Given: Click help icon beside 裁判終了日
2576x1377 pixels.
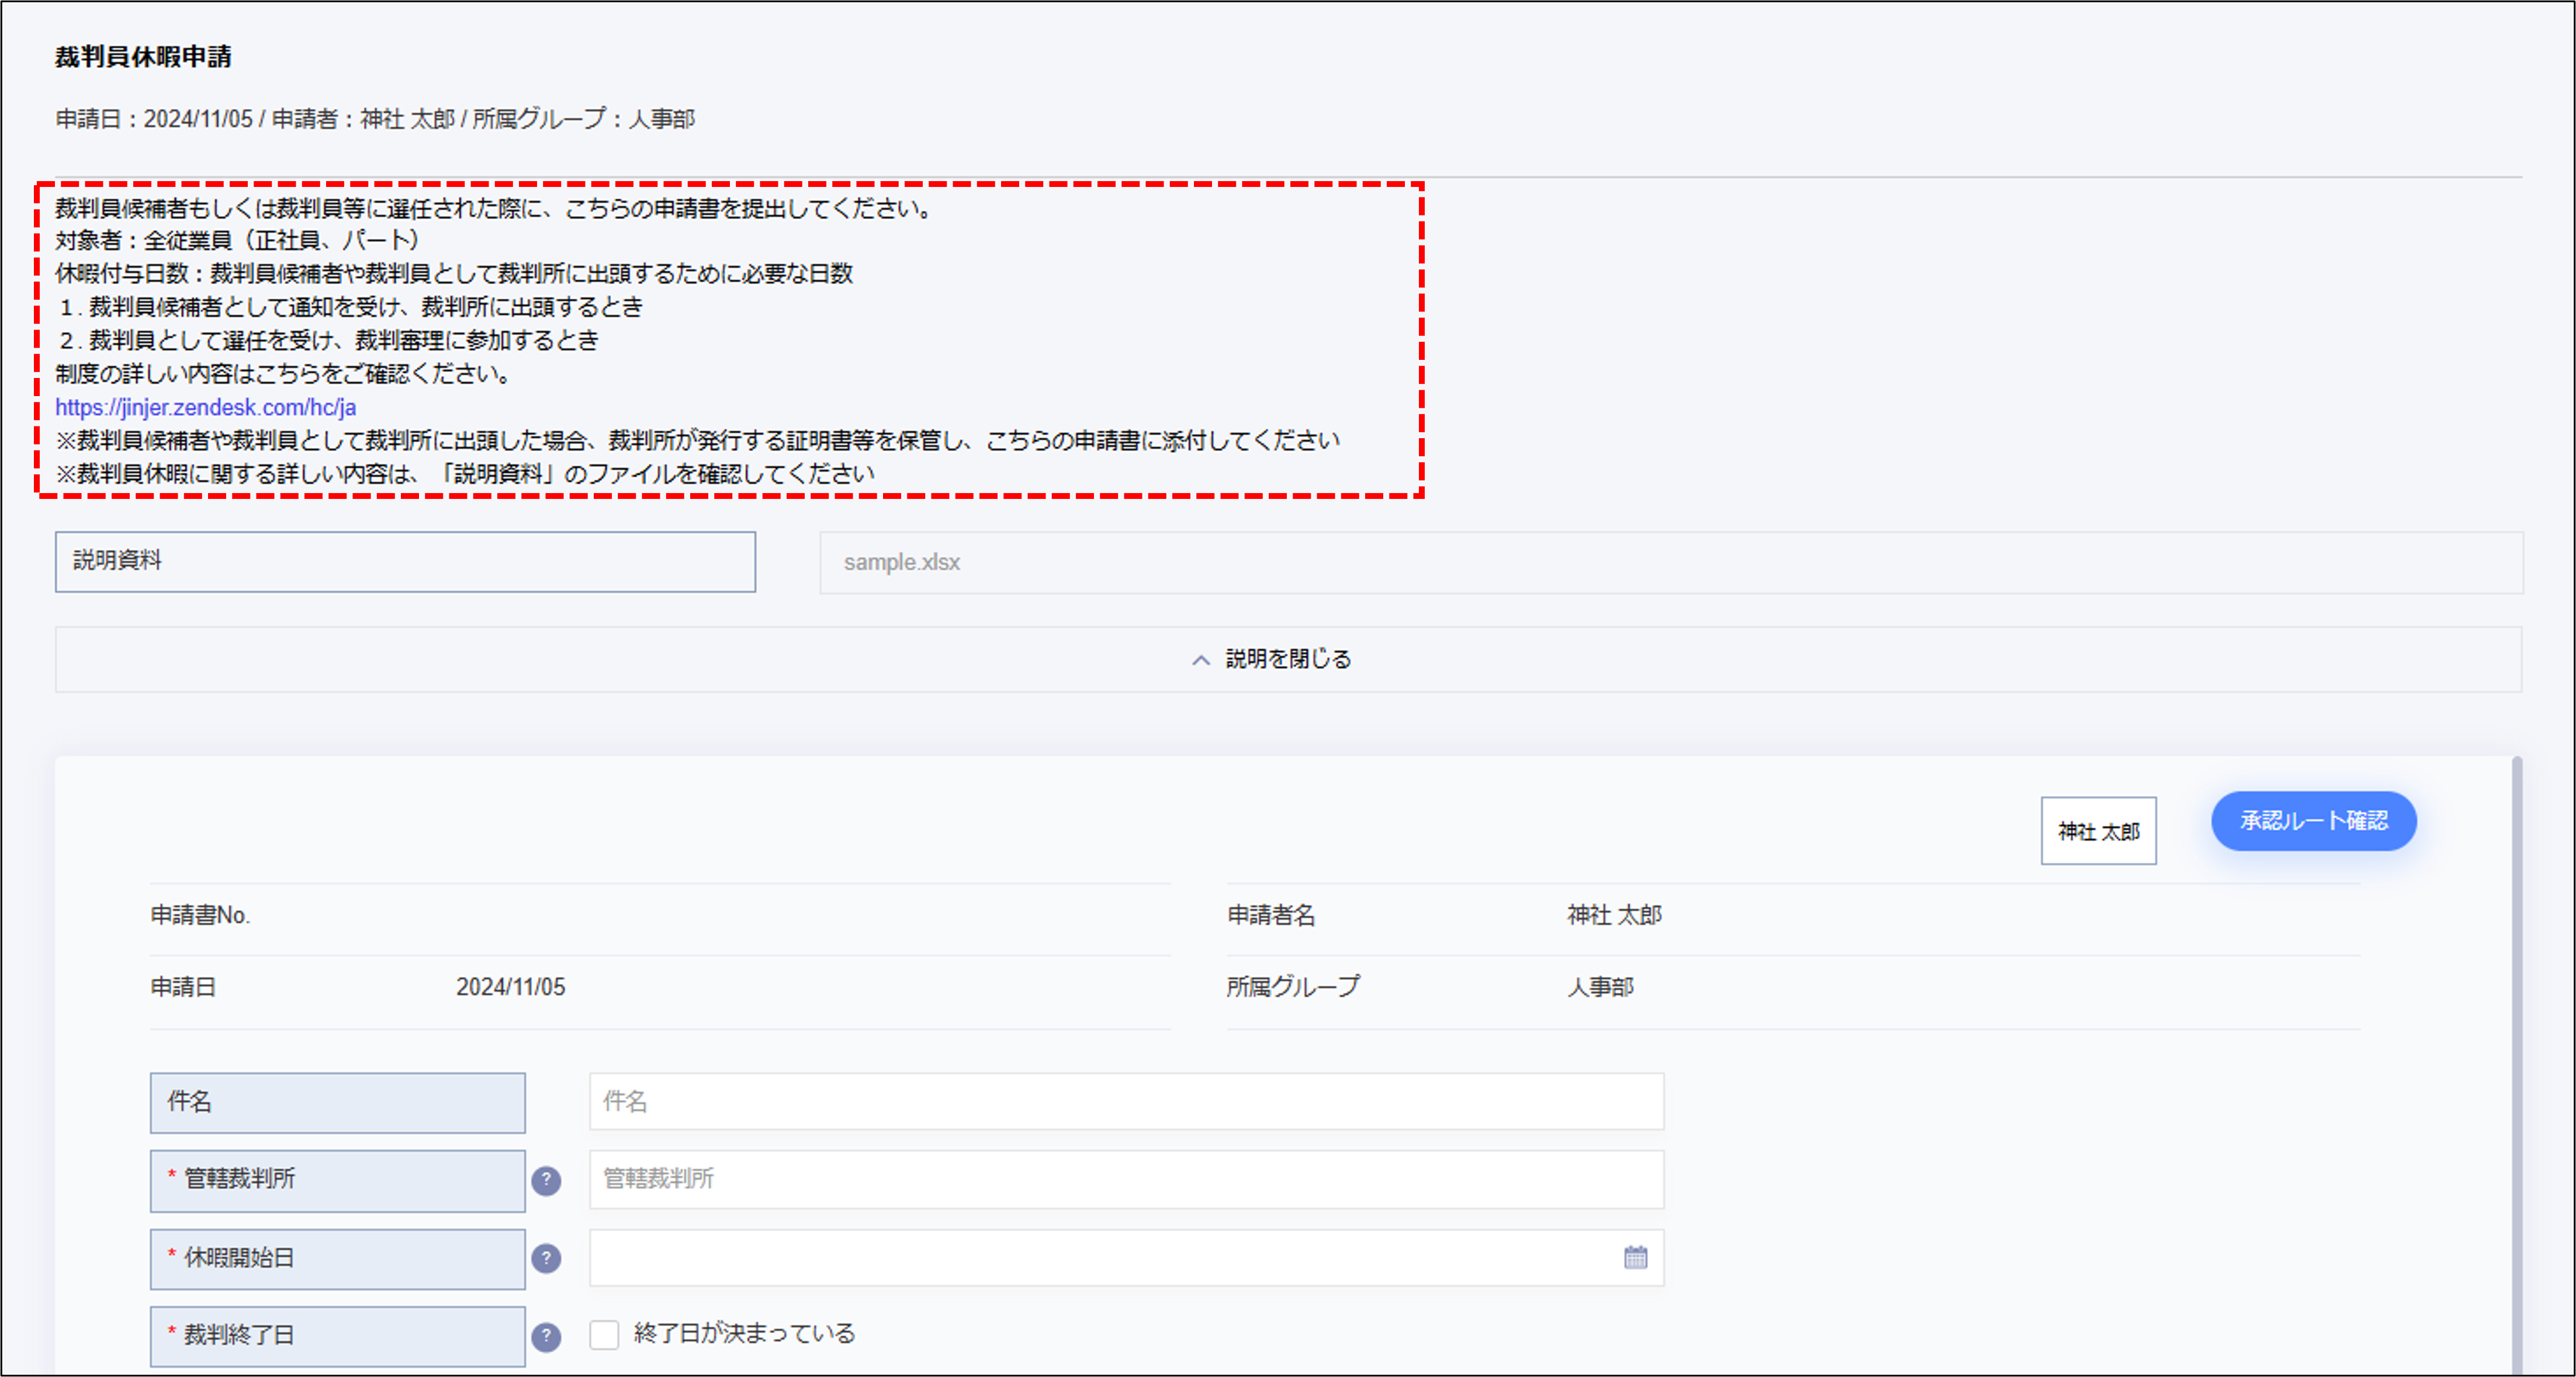Looking at the screenshot, I should tap(546, 1336).
